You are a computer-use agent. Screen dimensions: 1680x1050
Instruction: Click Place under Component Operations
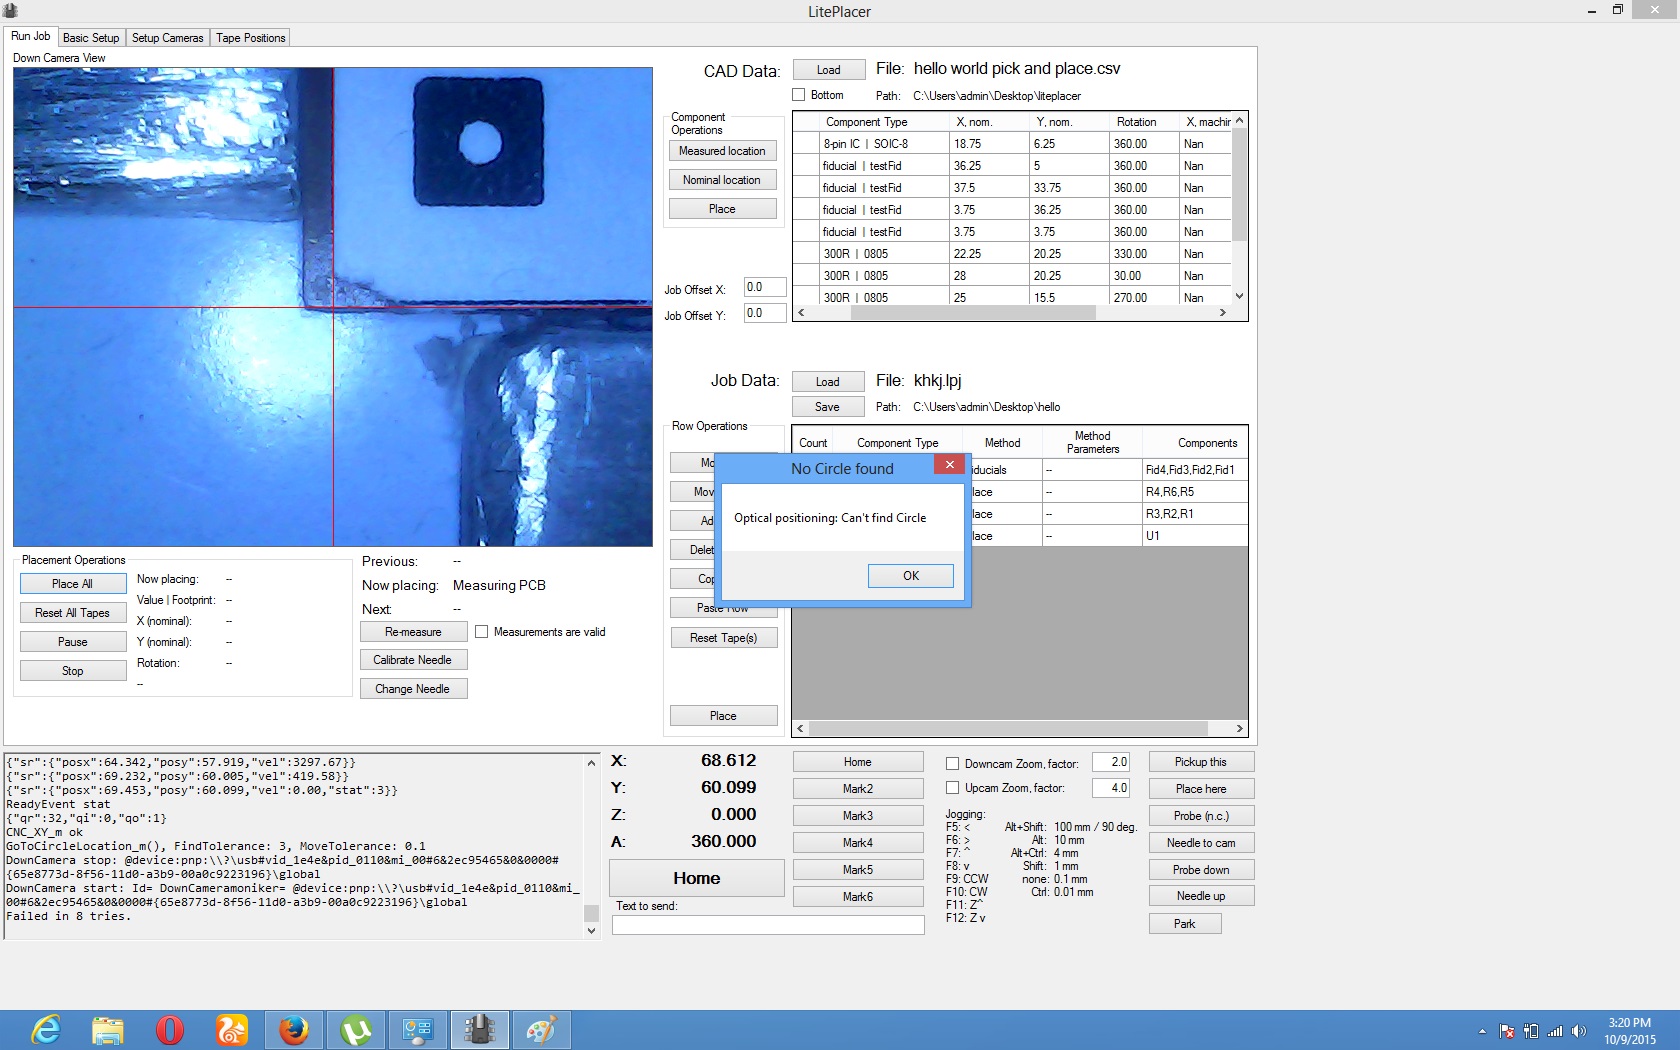722,209
